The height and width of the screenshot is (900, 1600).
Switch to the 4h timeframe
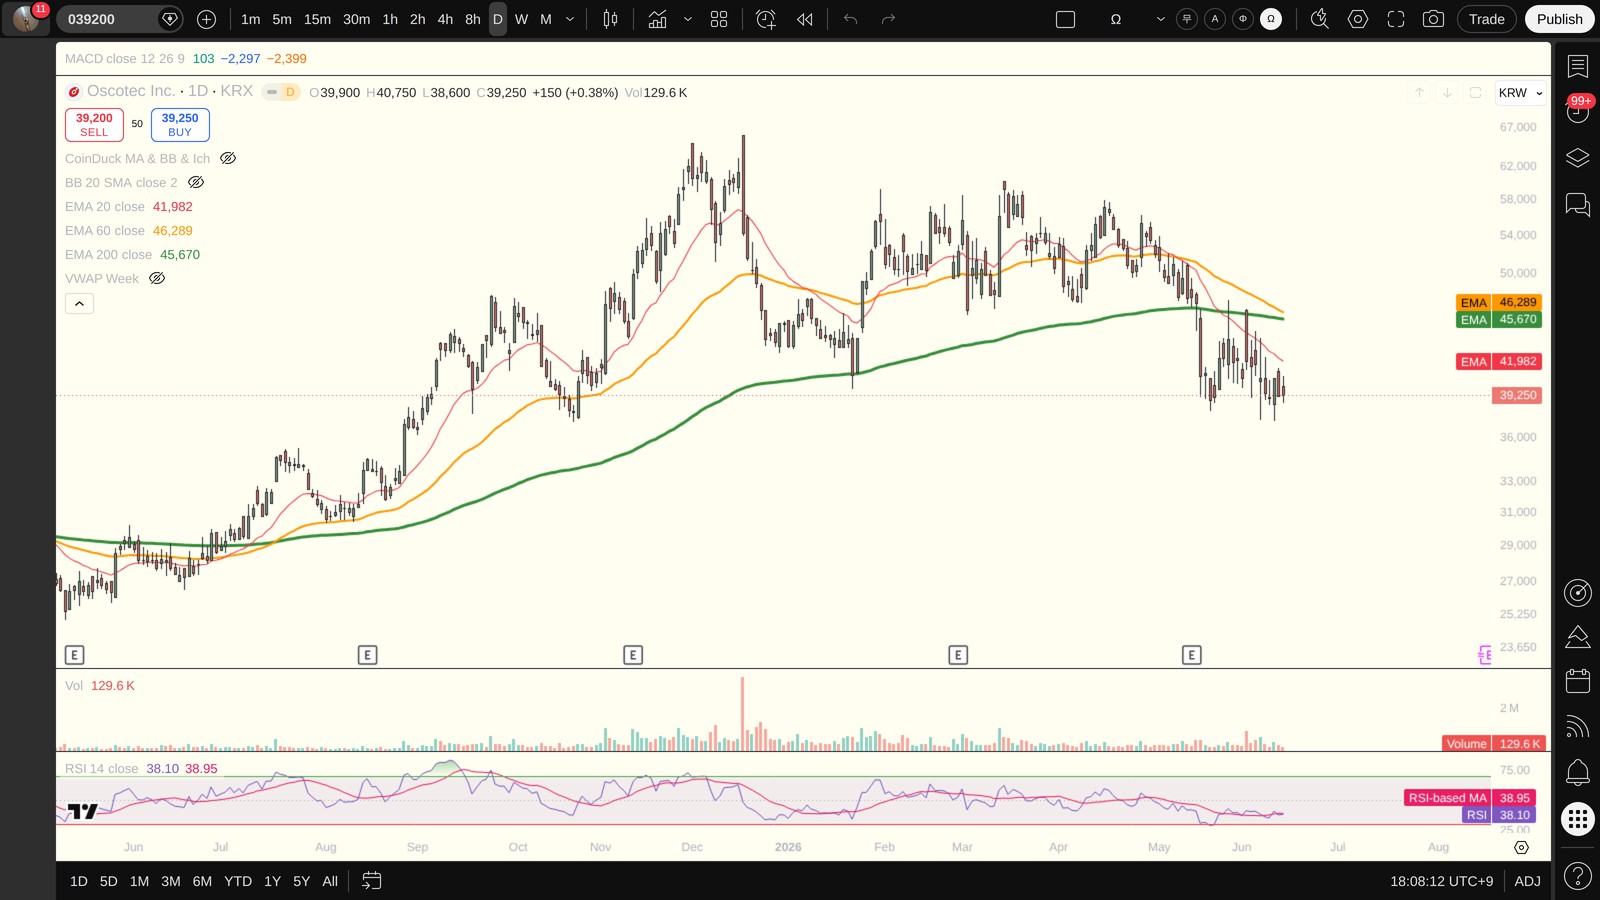click(x=445, y=19)
